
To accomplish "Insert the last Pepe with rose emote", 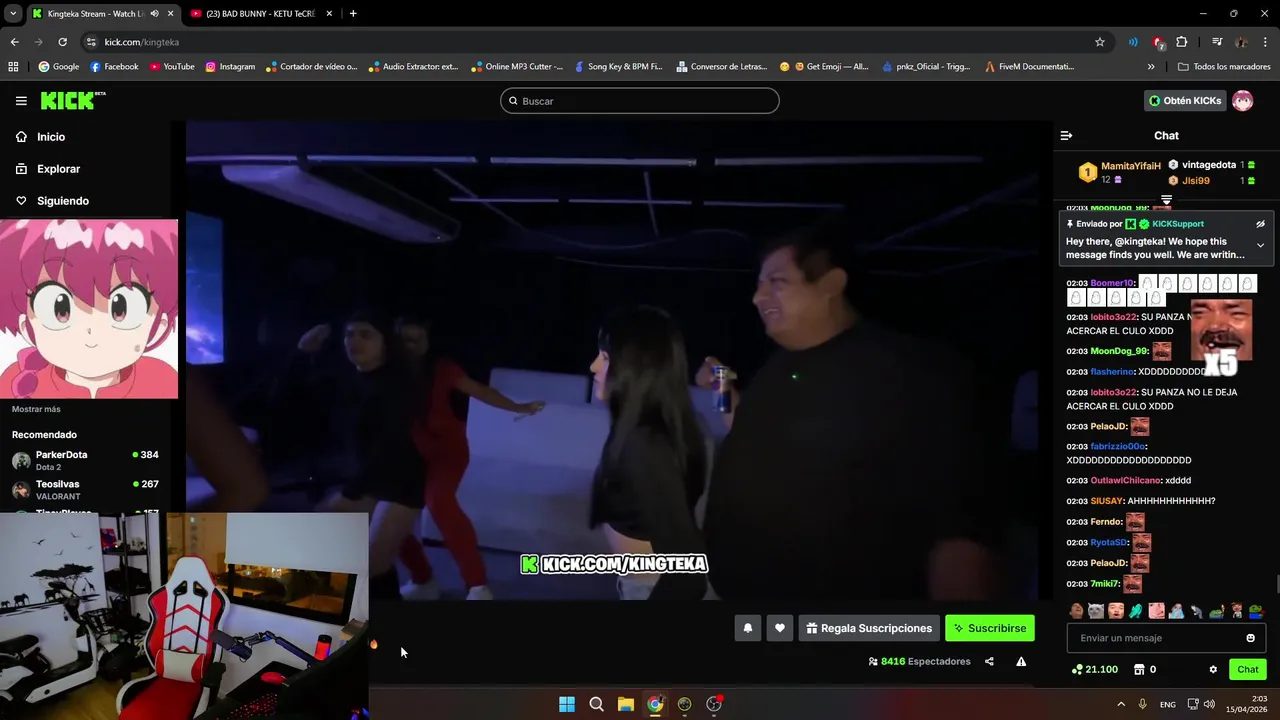I will (x=1256, y=611).
